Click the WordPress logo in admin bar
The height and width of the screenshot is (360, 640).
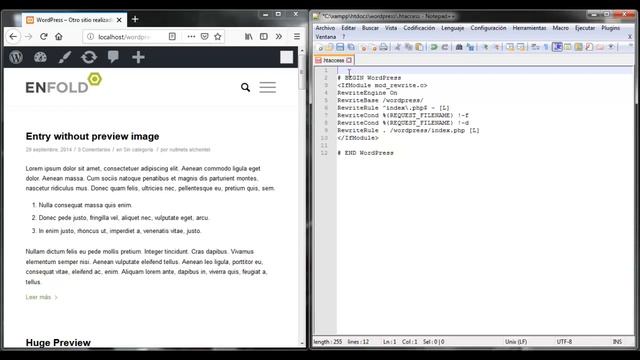[x=16, y=57]
